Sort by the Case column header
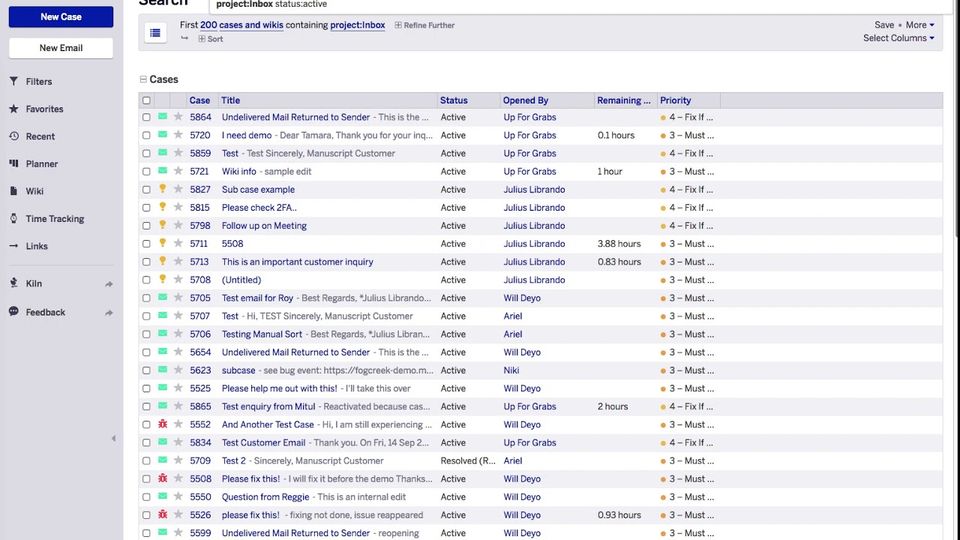 coord(200,100)
